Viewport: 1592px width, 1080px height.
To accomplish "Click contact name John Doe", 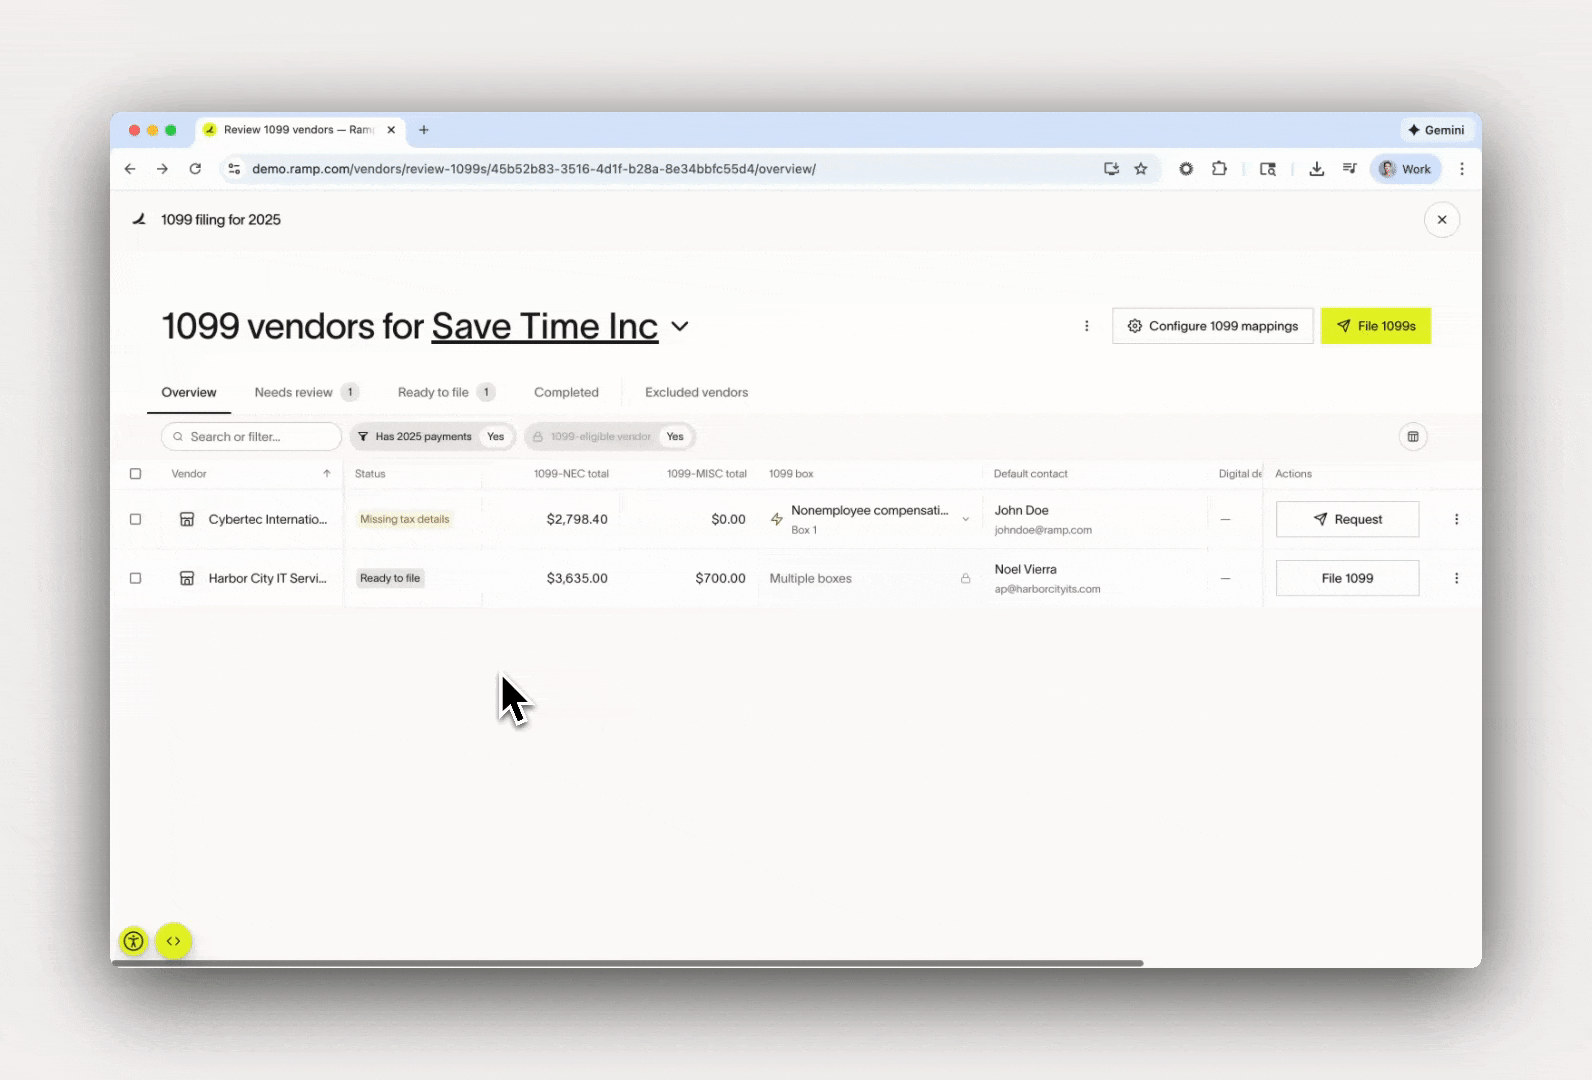I will tap(1021, 510).
